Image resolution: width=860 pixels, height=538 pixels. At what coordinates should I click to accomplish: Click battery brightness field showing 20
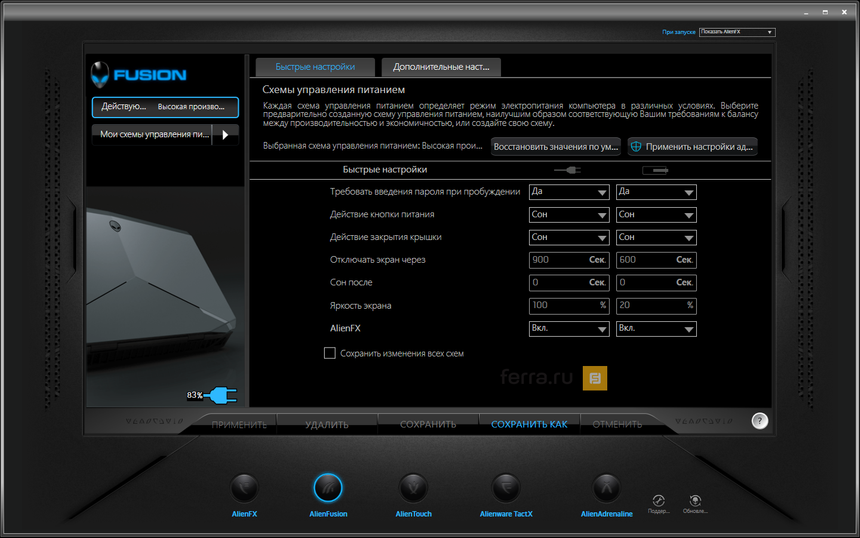(656, 305)
